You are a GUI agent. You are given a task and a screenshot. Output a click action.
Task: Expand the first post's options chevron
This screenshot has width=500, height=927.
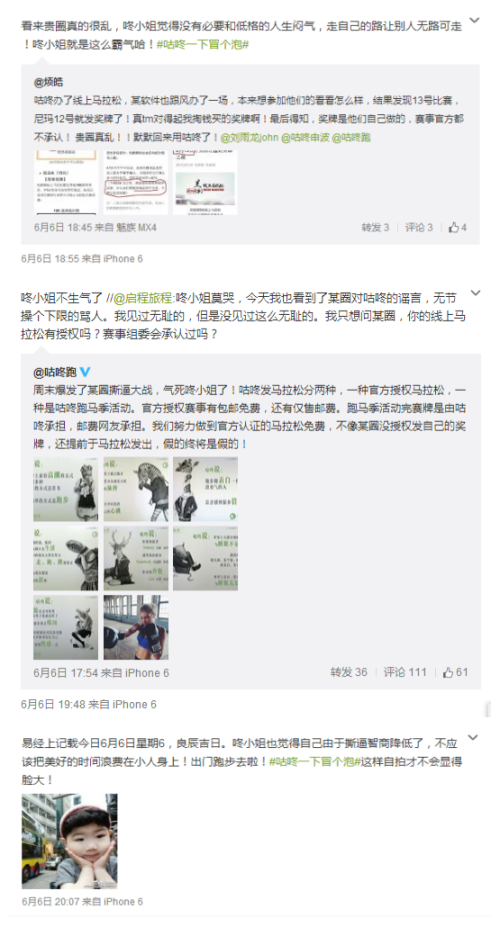tap(474, 21)
